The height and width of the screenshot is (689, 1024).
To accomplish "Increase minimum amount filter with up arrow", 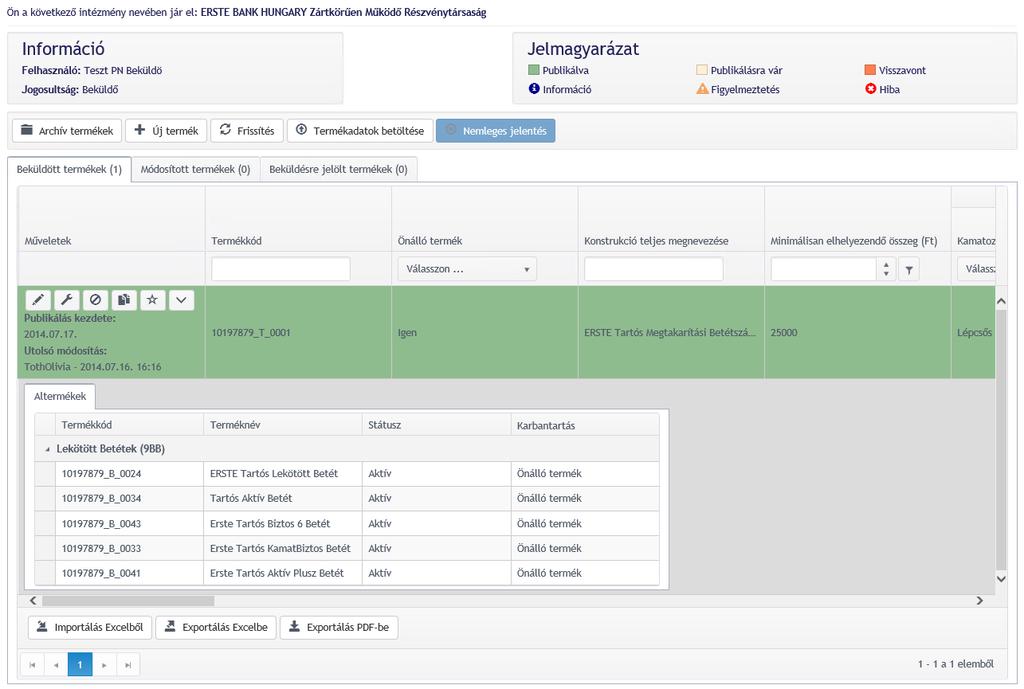I will tap(886, 264).
